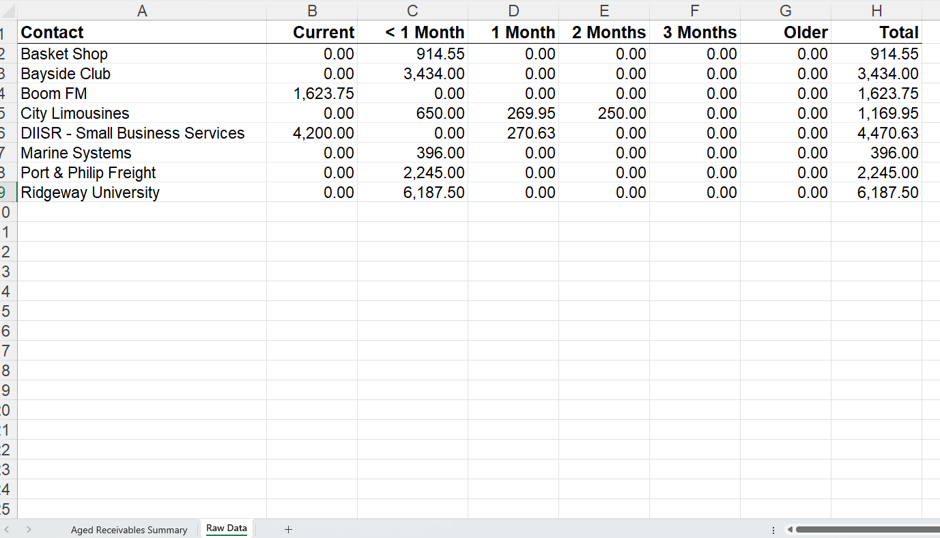Click the horizontal scrollbar left arrow
Viewport: 940px width, 538px height.
[790, 530]
